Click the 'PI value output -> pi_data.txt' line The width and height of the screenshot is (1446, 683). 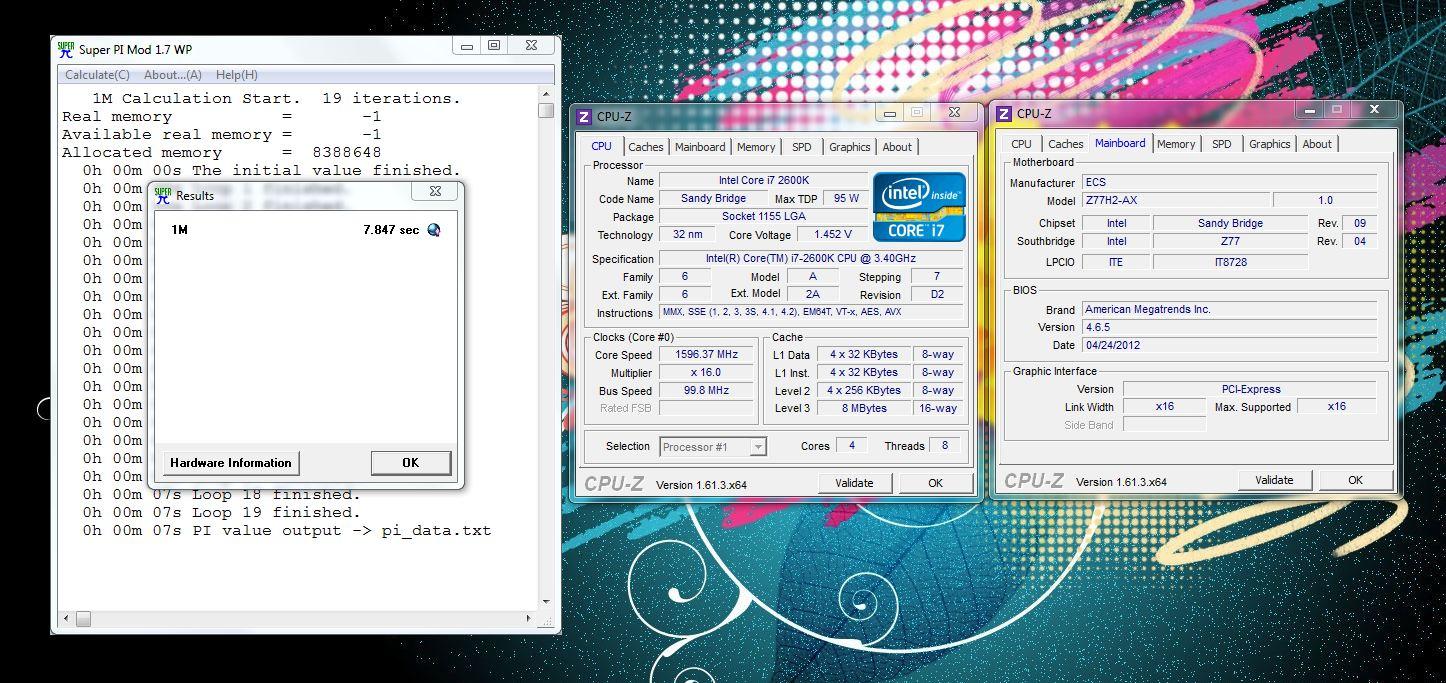tap(287, 531)
